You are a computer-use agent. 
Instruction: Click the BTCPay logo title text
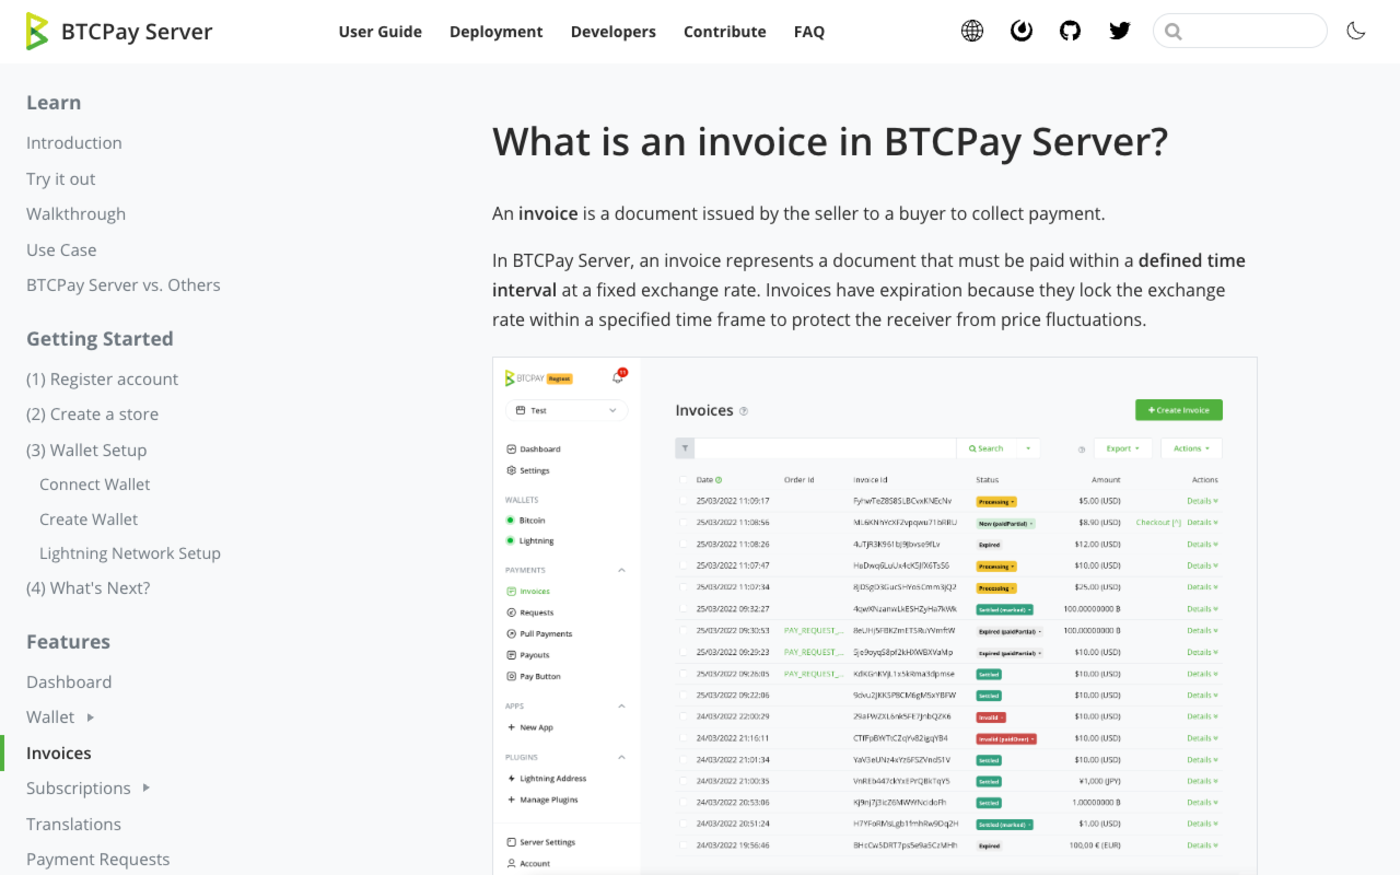pos(137,32)
